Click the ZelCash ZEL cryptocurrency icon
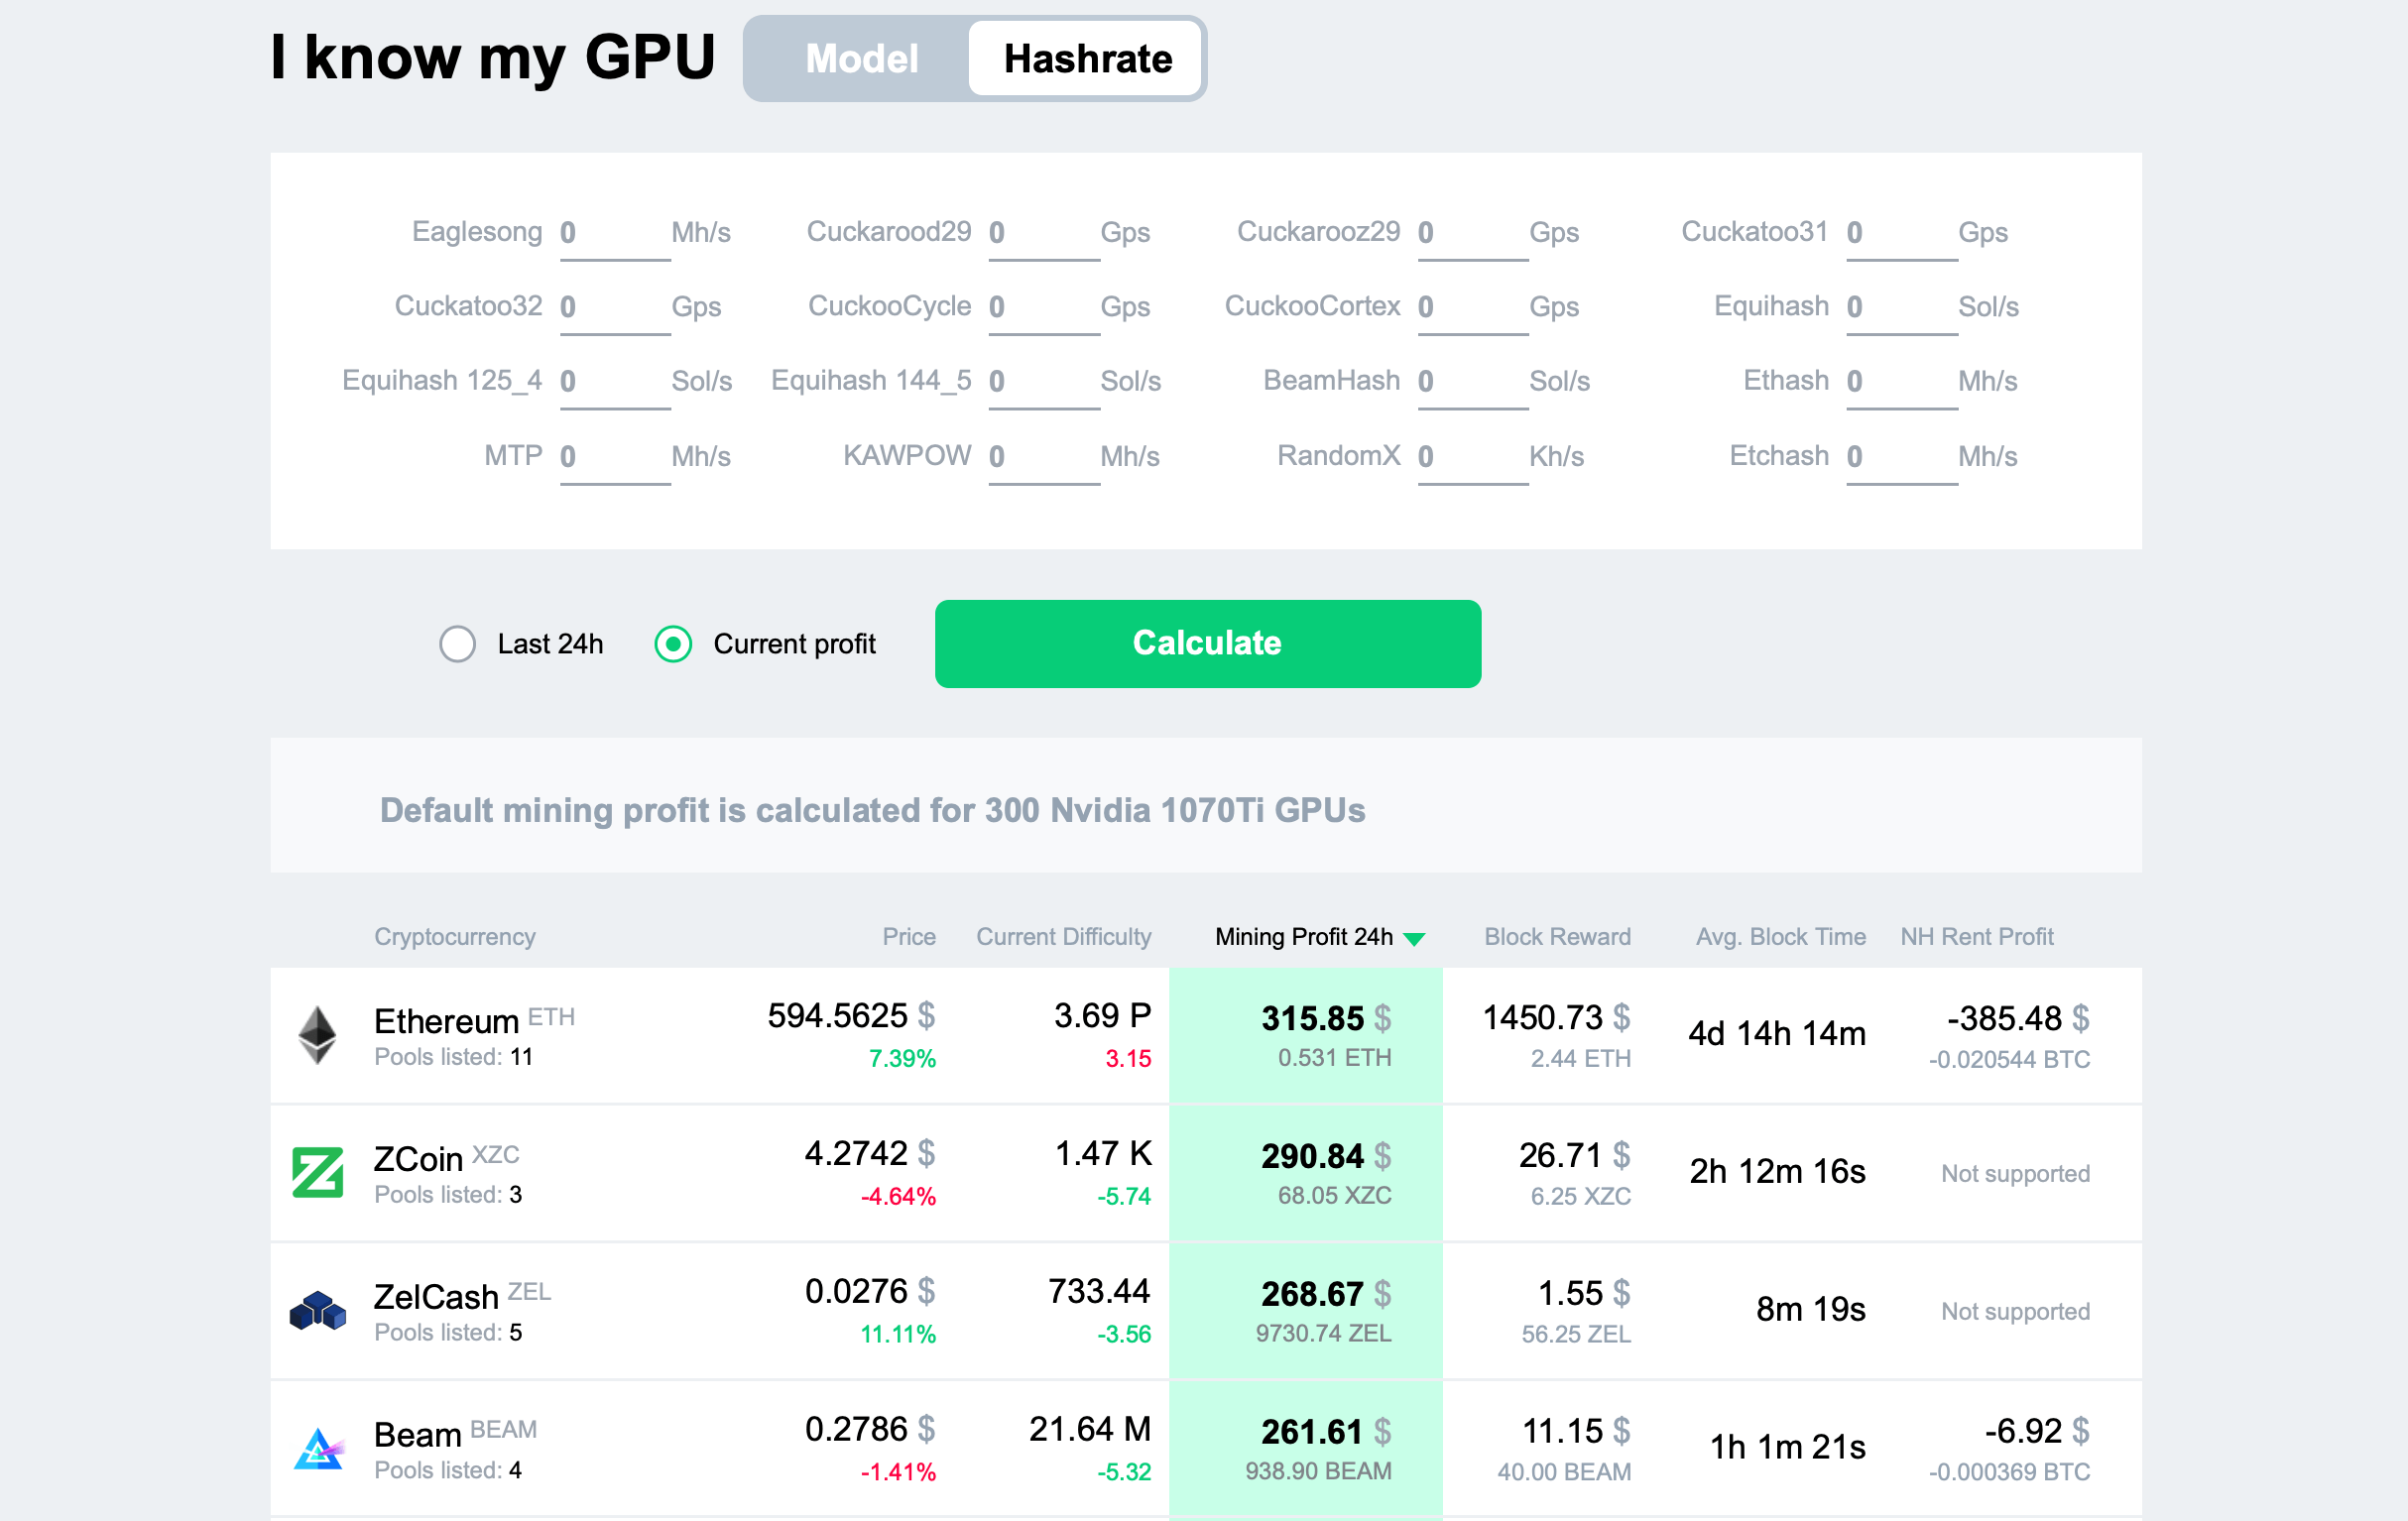Image resolution: width=2408 pixels, height=1521 pixels. click(317, 1318)
